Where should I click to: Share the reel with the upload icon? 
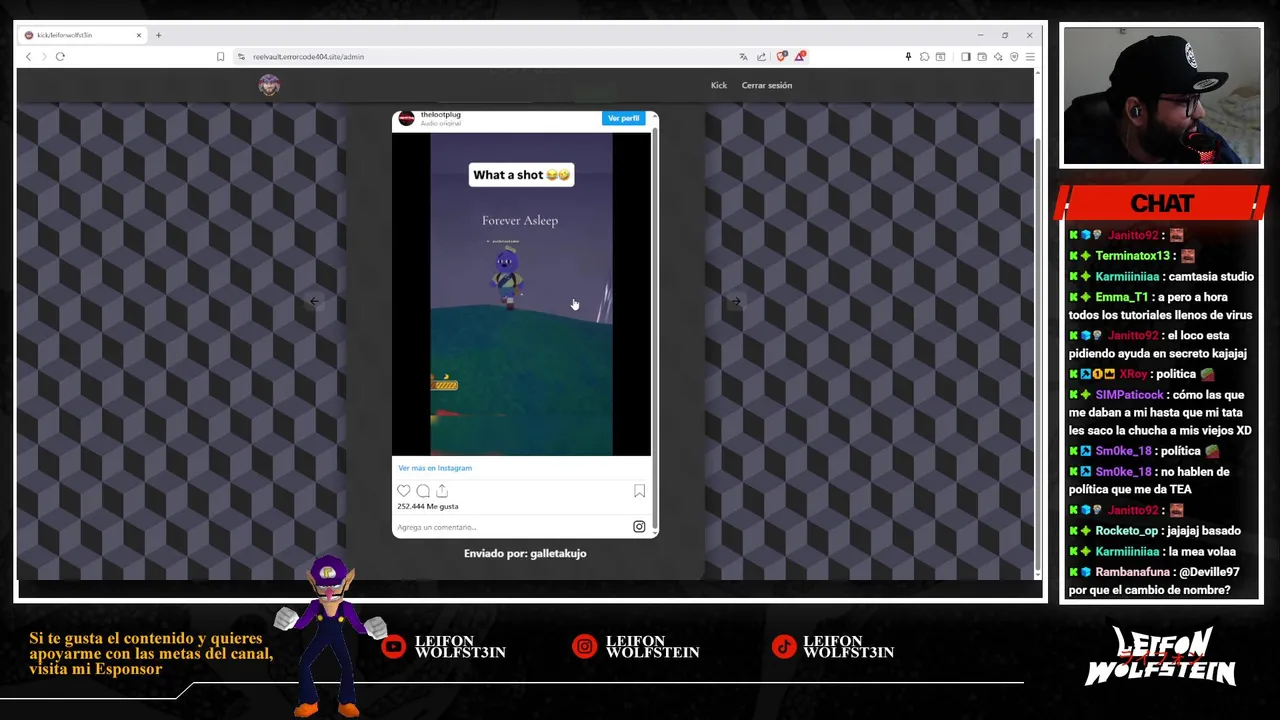(x=442, y=491)
